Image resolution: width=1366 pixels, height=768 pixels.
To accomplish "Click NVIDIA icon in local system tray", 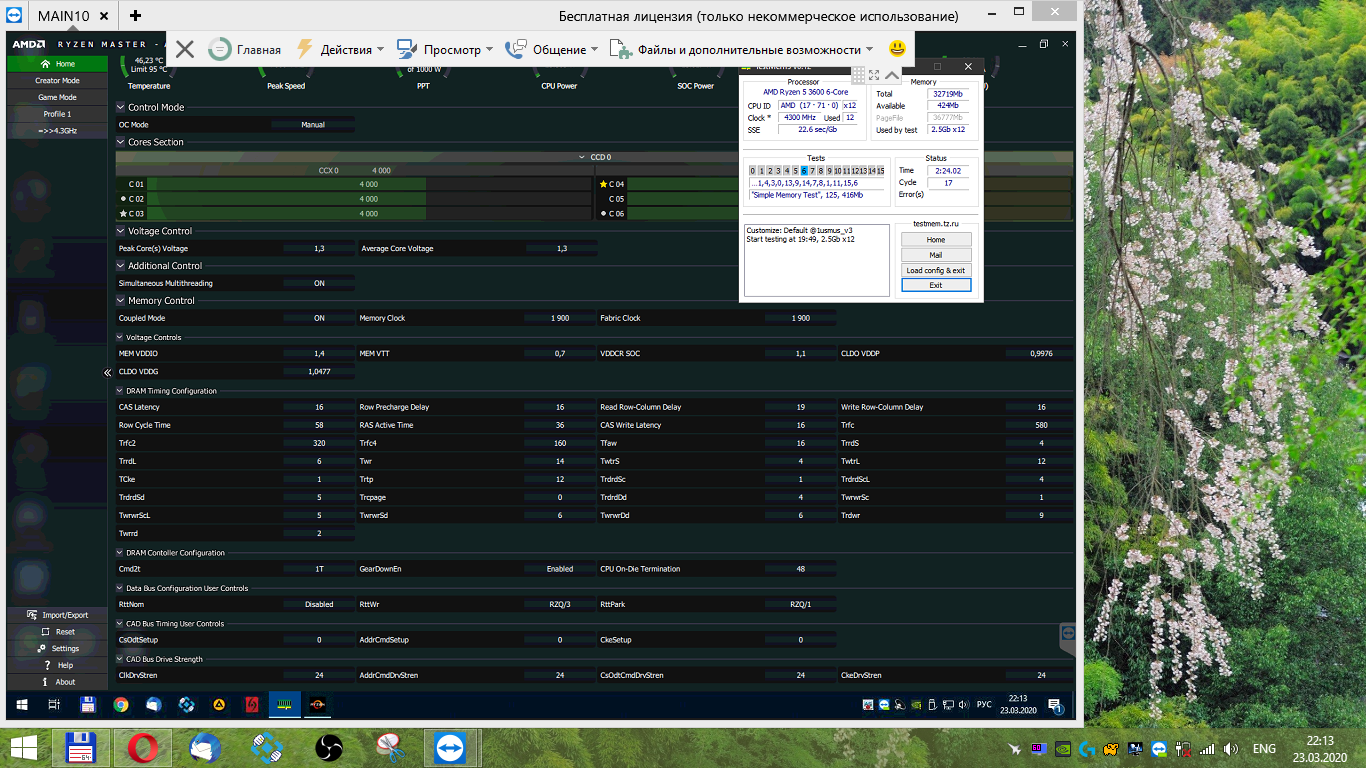I will click(x=1064, y=748).
